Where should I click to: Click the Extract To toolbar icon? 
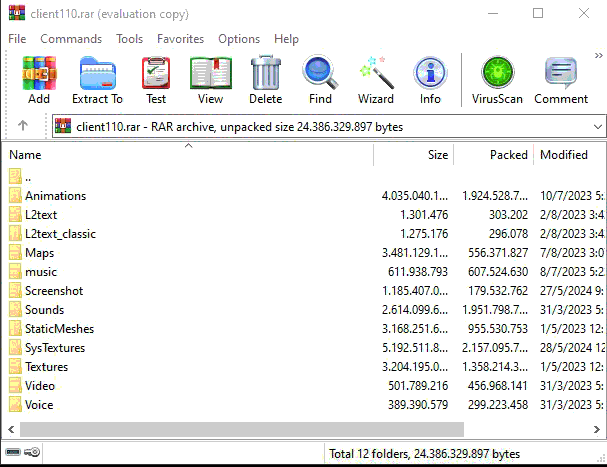(x=97, y=79)
